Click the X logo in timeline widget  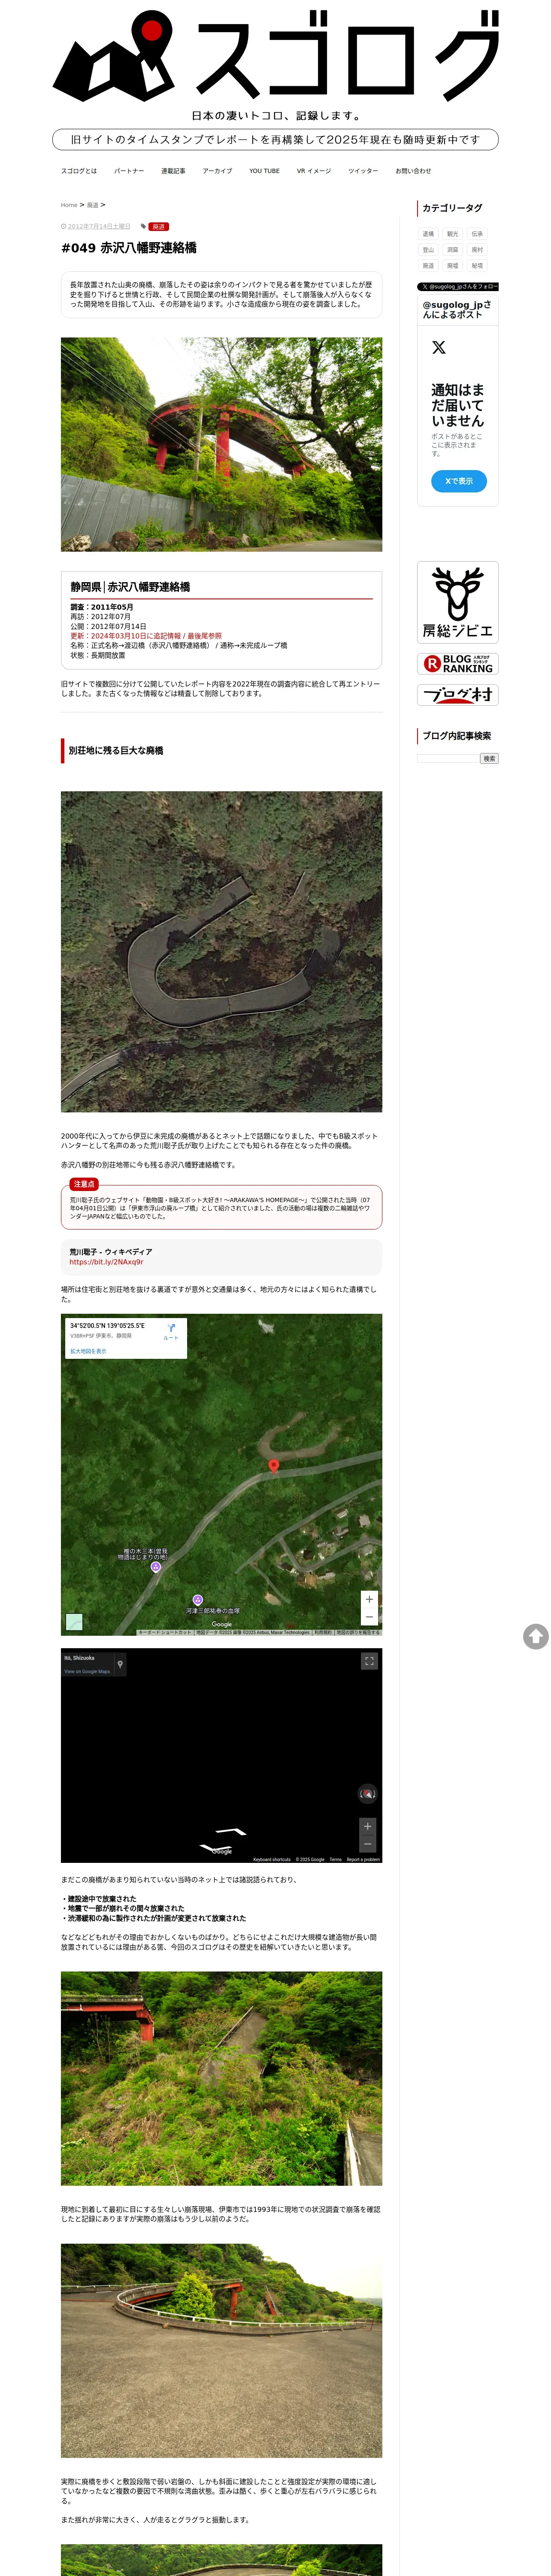(x=439, y=348)
